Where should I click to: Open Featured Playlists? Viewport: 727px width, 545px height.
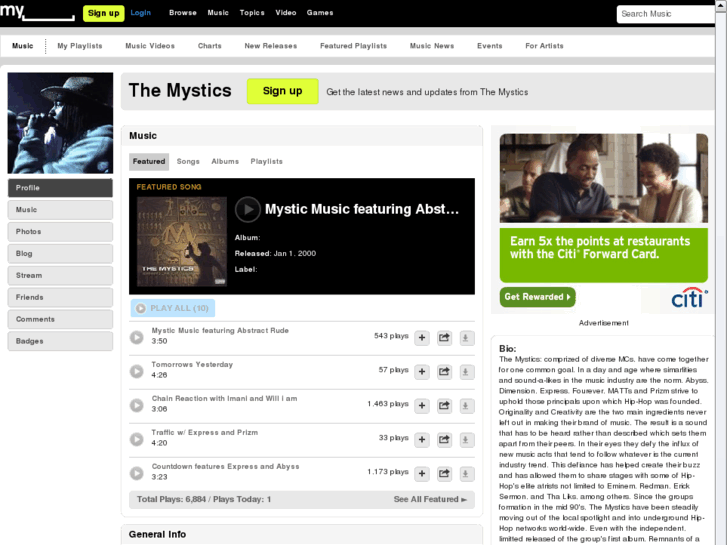tap(353, 46)
